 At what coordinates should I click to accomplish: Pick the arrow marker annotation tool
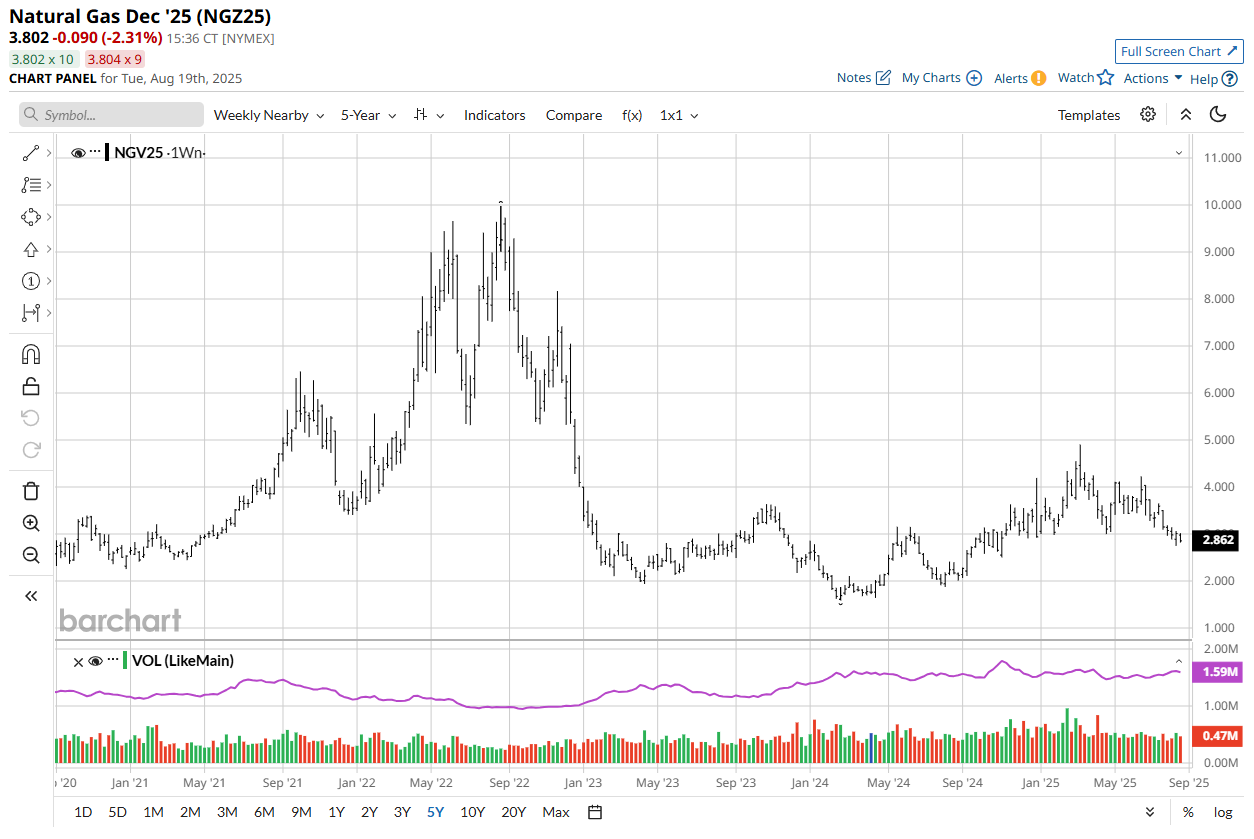[31, 249]
